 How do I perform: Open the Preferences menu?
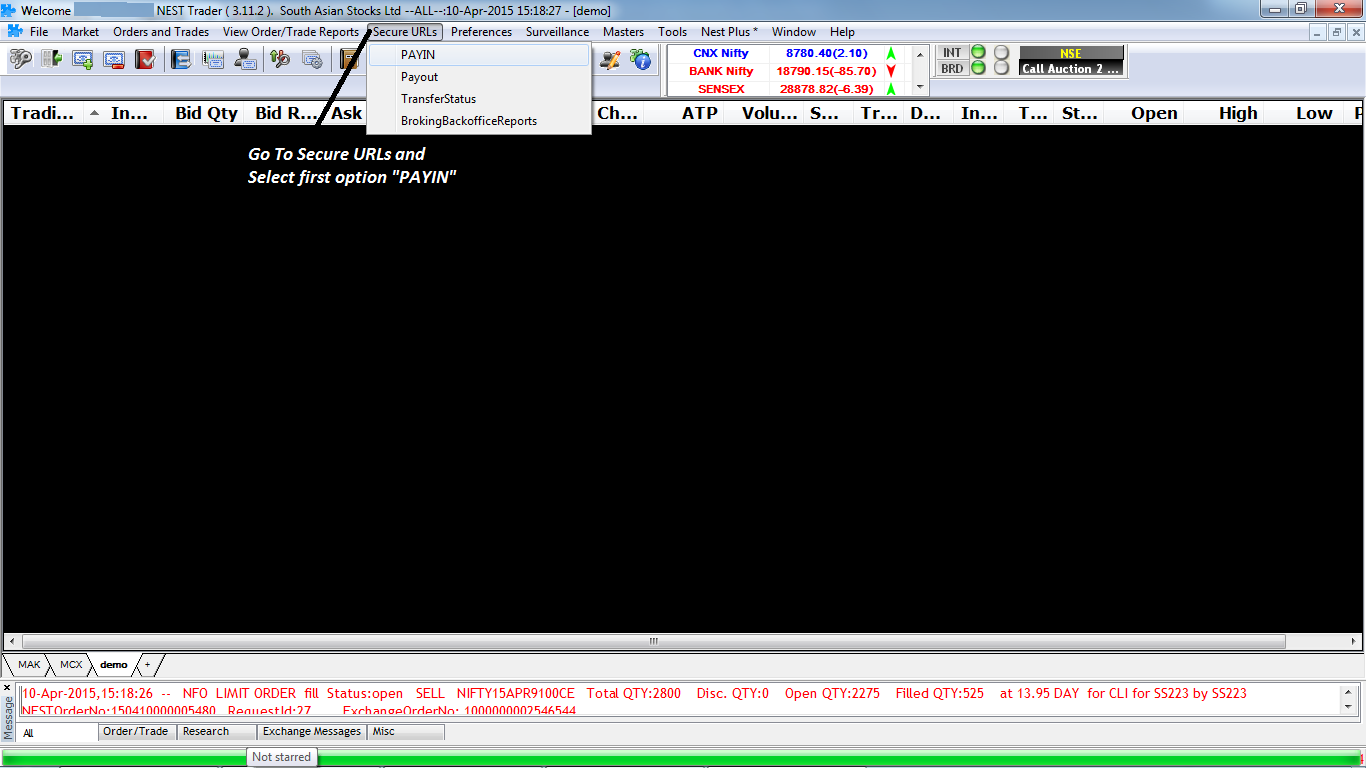tap(481, 32)
